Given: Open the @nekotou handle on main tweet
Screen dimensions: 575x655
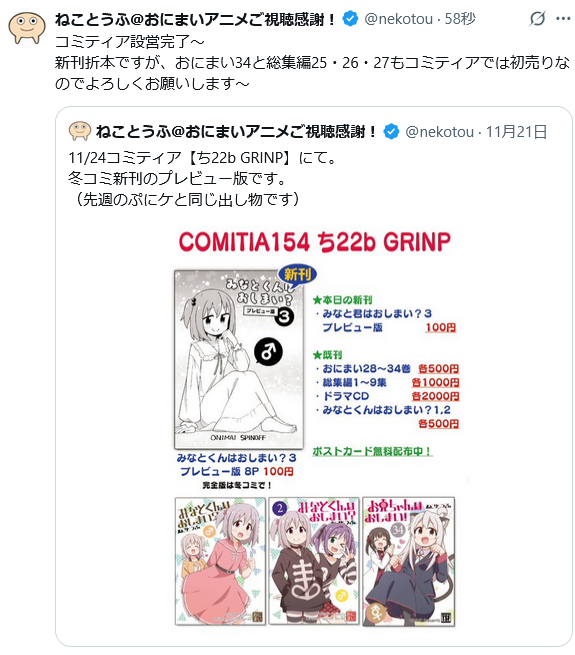Looking at the screenshot, I should (x=399, y=19).
